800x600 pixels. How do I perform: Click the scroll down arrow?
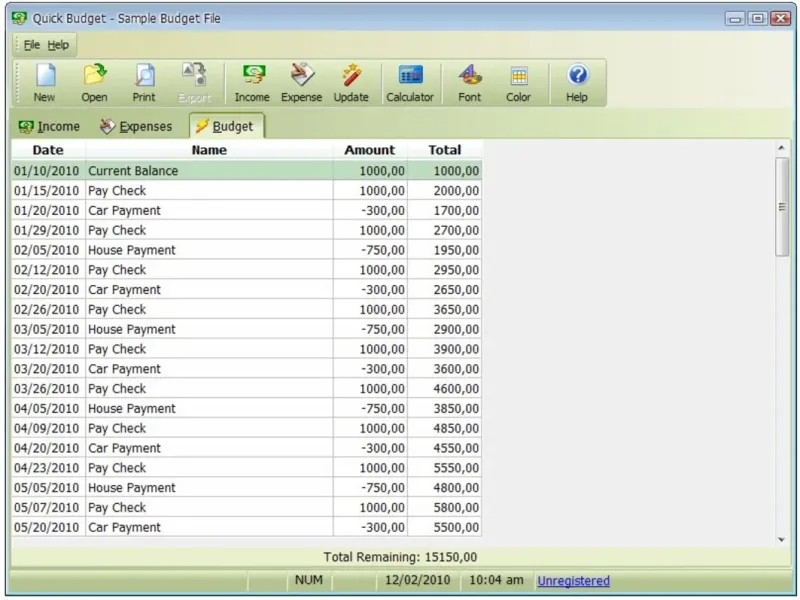pyautogui.click(x=782, y=540)
